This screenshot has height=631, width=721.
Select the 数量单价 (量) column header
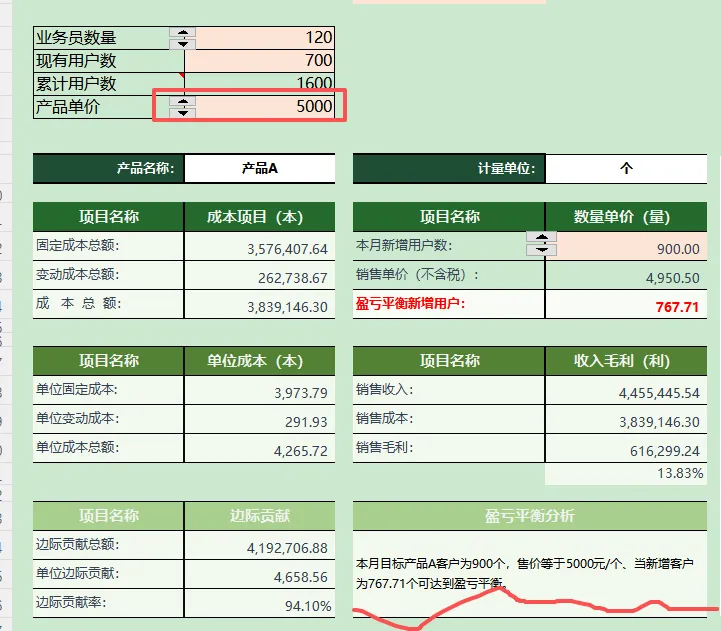(626, 217)
